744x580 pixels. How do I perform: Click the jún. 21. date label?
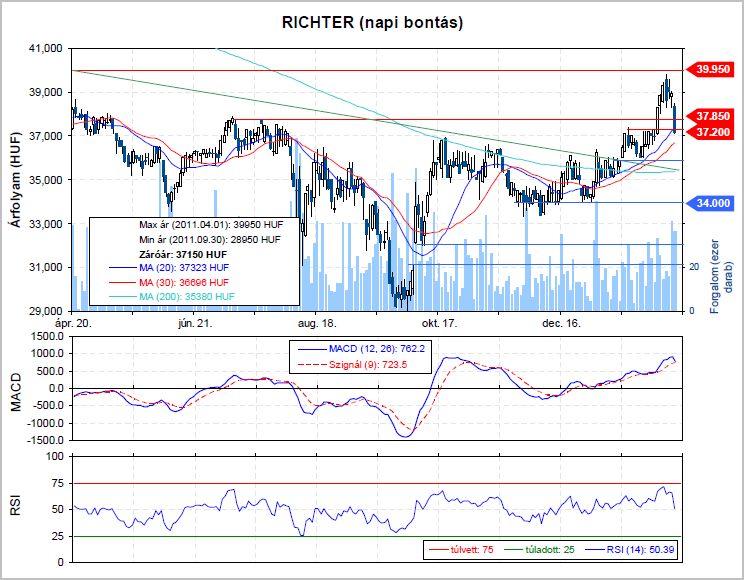[195, 324]
